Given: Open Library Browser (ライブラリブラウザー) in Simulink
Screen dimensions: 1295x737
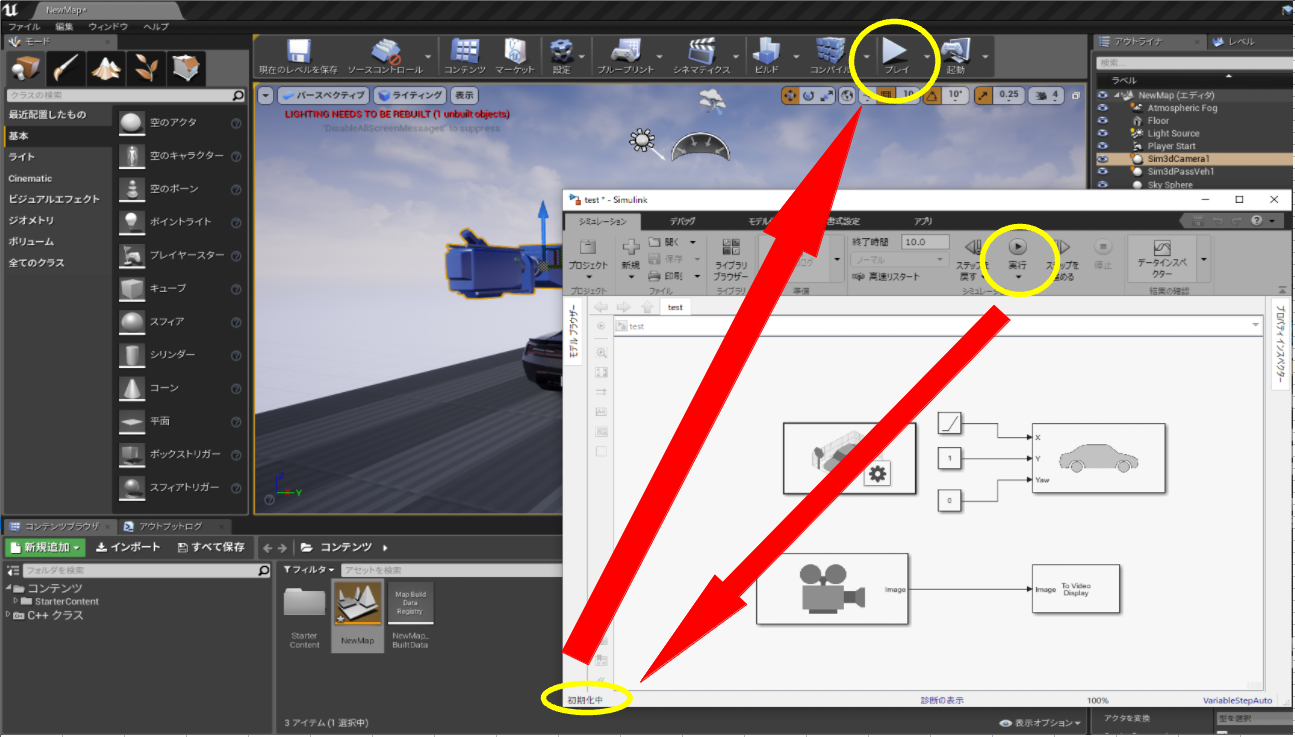Looking at the screenshot, I should pos(731,259).
